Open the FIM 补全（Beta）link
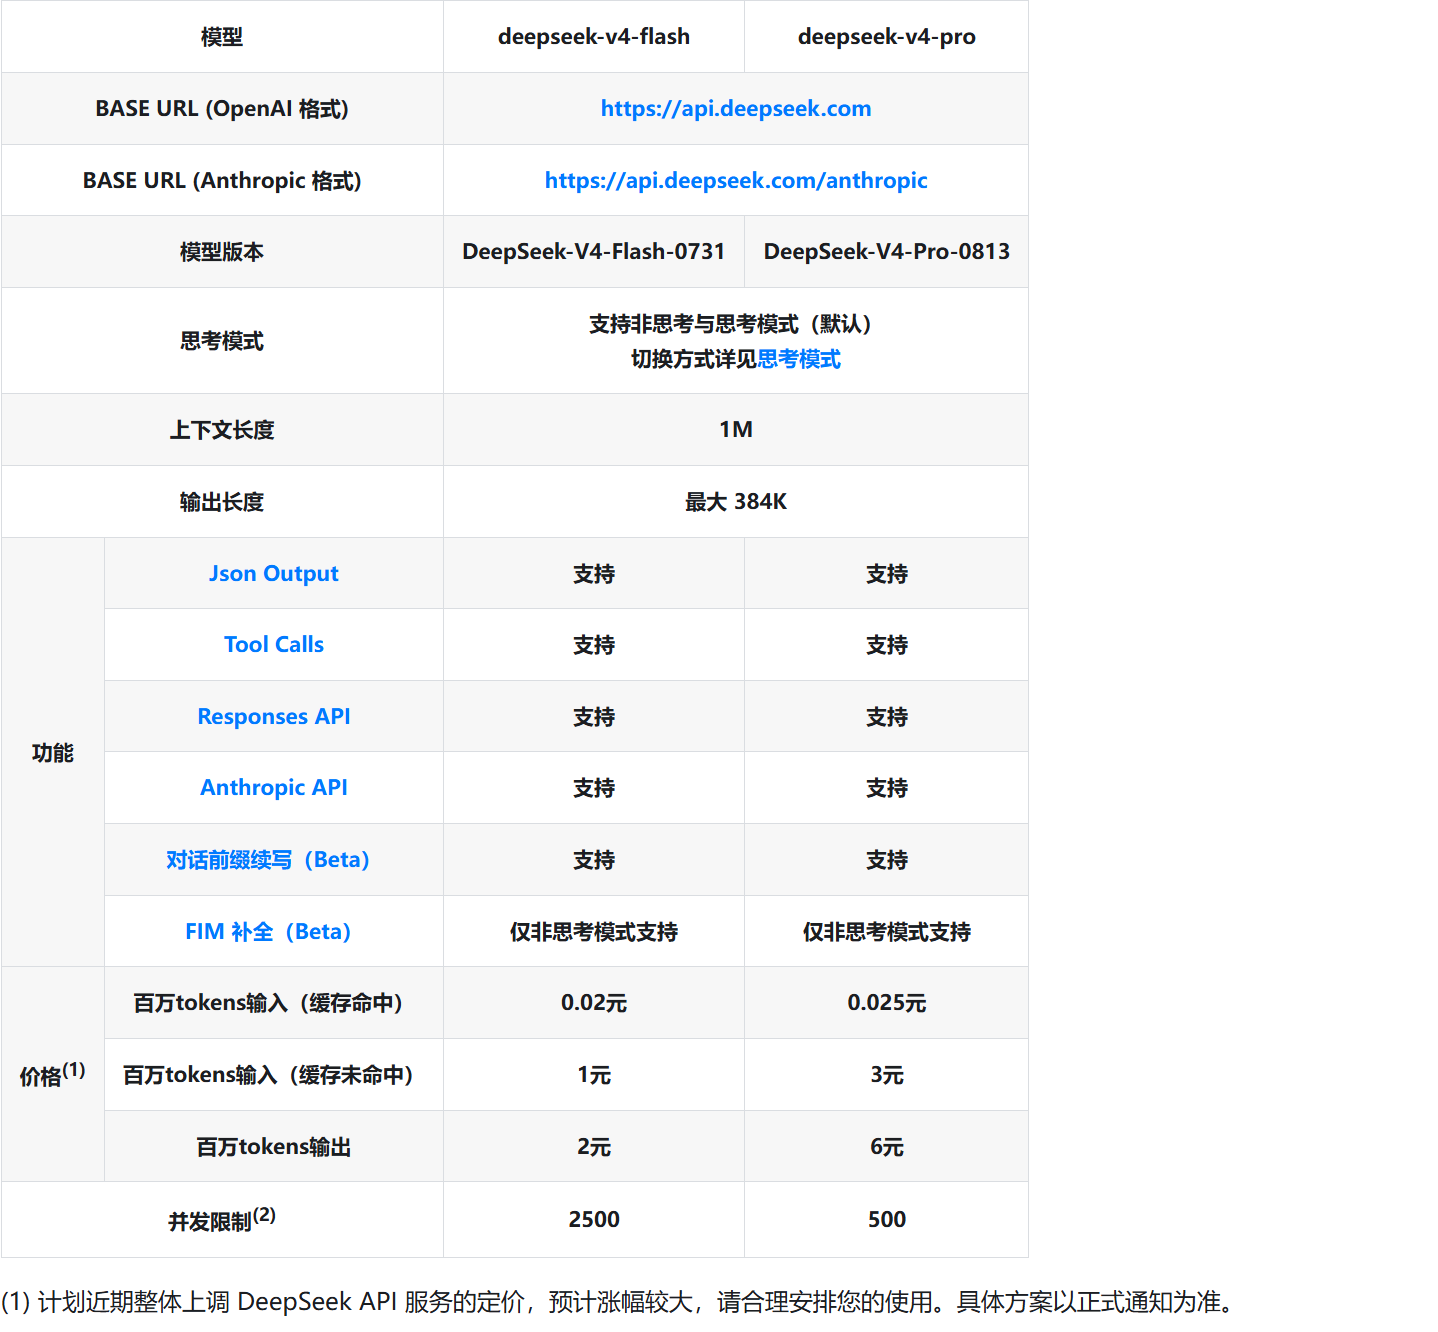 (268, 931)
